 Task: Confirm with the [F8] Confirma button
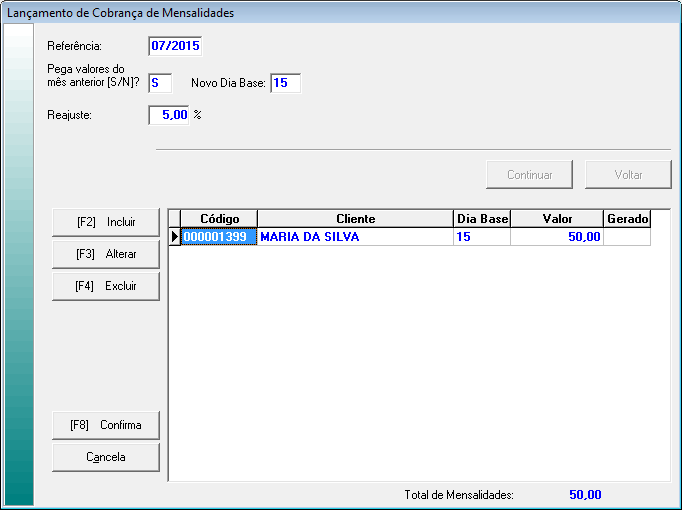[106, 425]
